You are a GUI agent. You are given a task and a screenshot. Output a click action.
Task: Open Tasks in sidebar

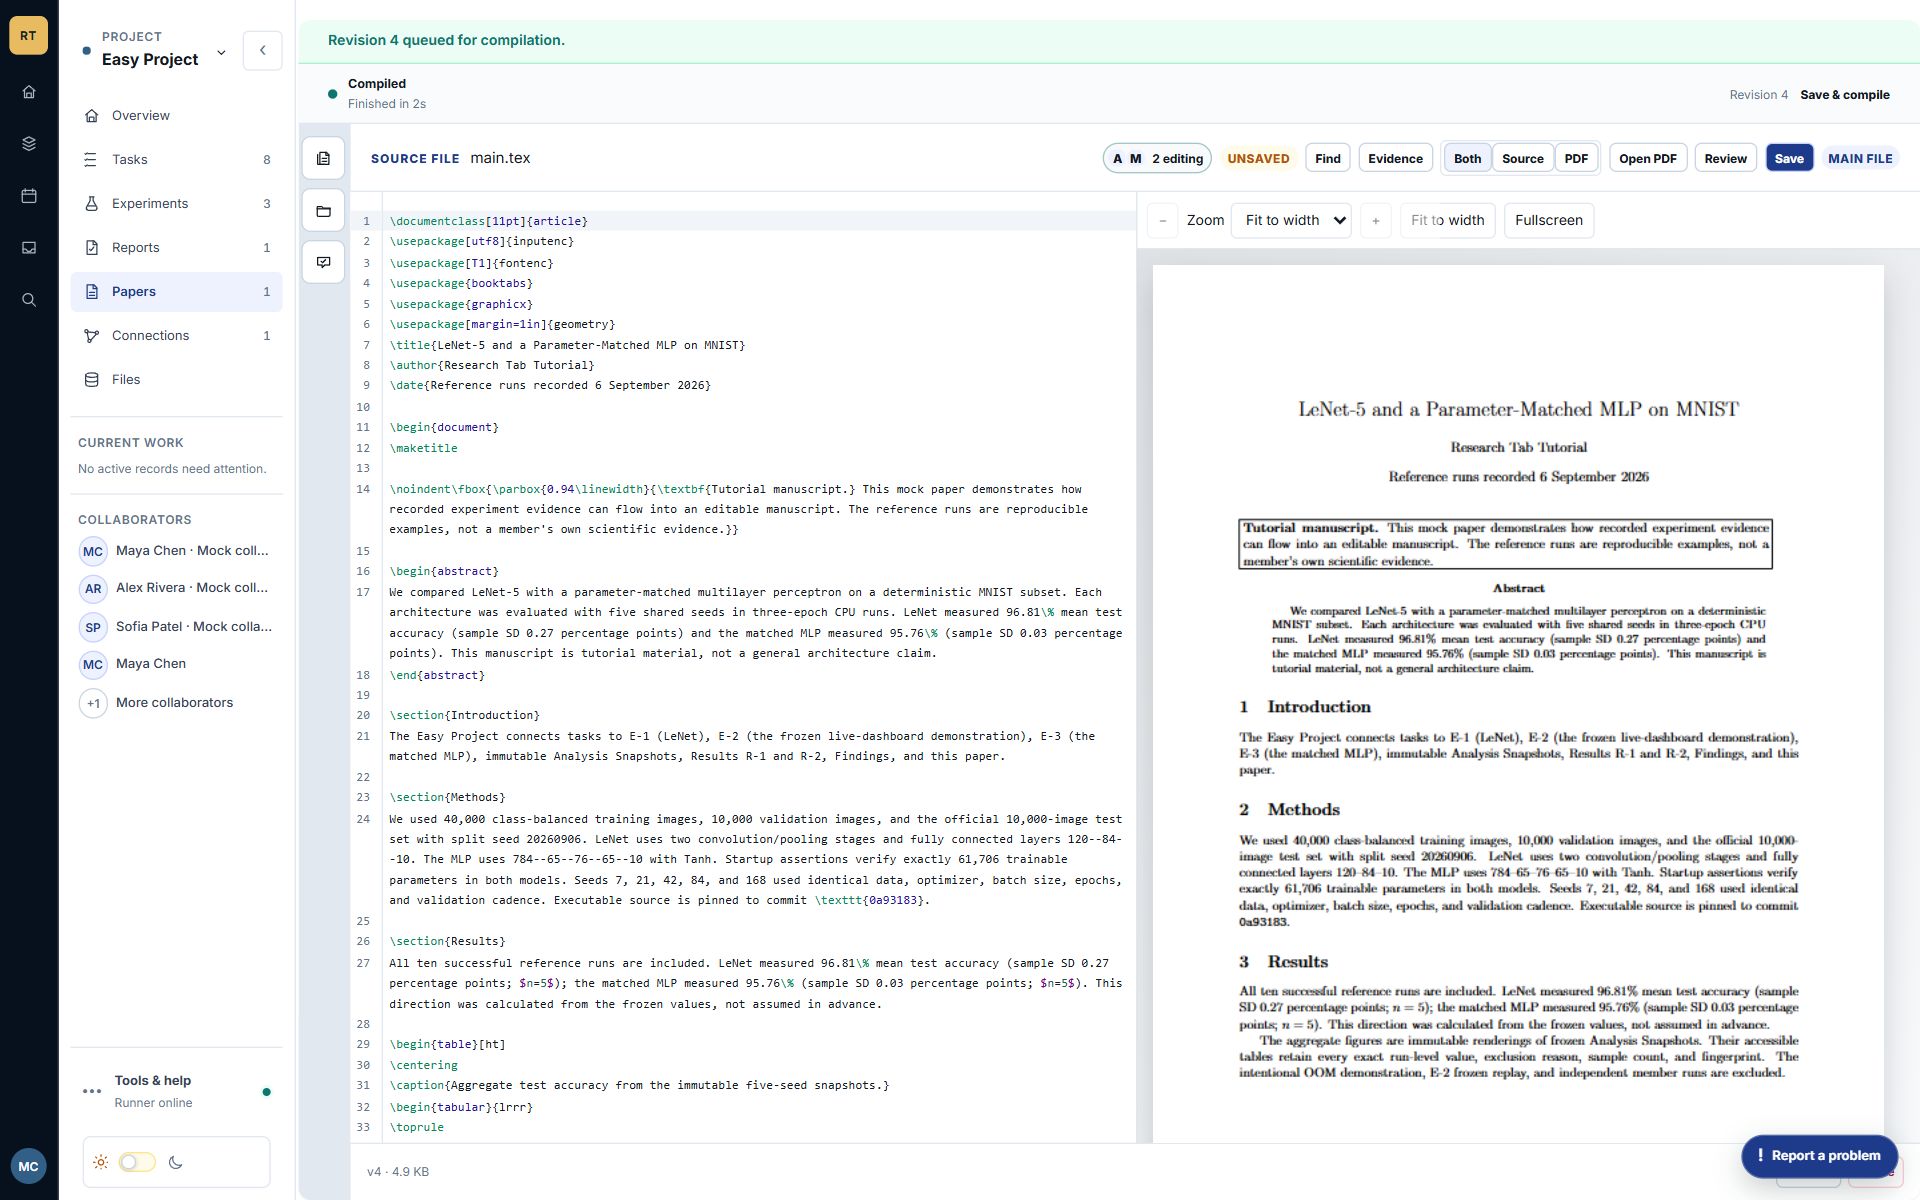pos(176,160)
